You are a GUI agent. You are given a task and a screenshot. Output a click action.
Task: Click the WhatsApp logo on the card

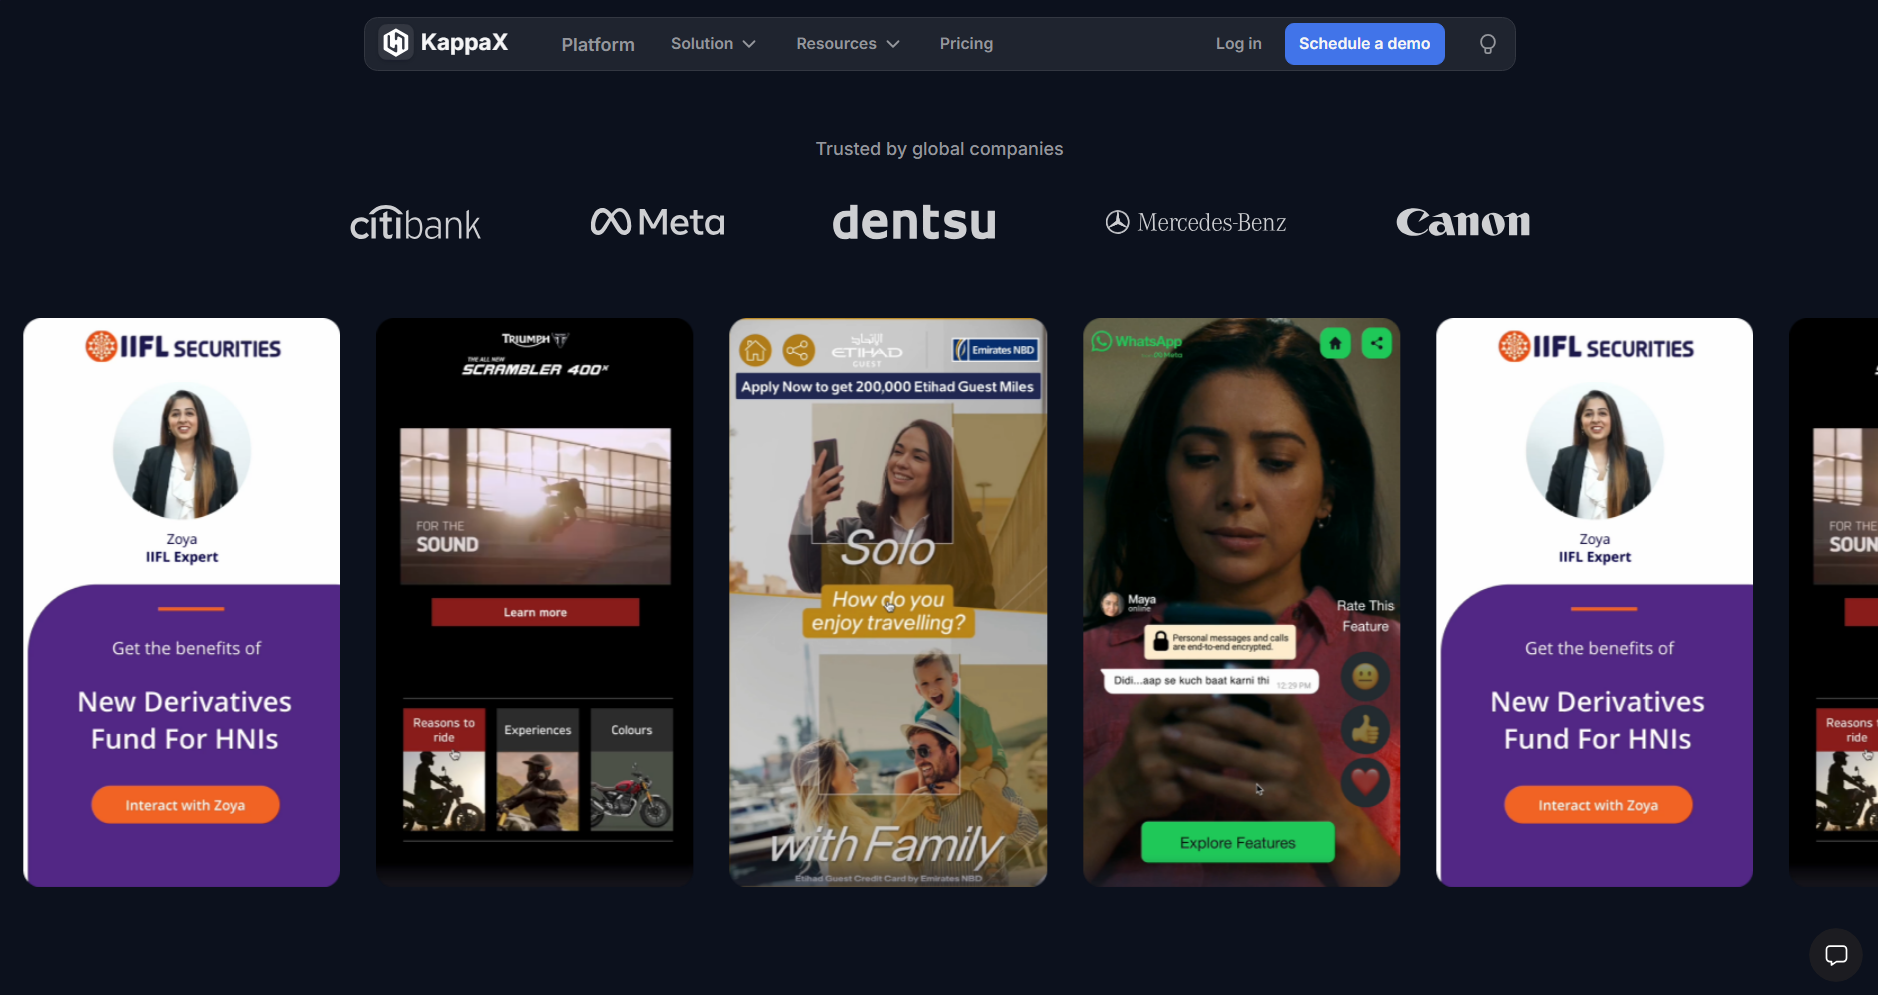(1137, 342)
